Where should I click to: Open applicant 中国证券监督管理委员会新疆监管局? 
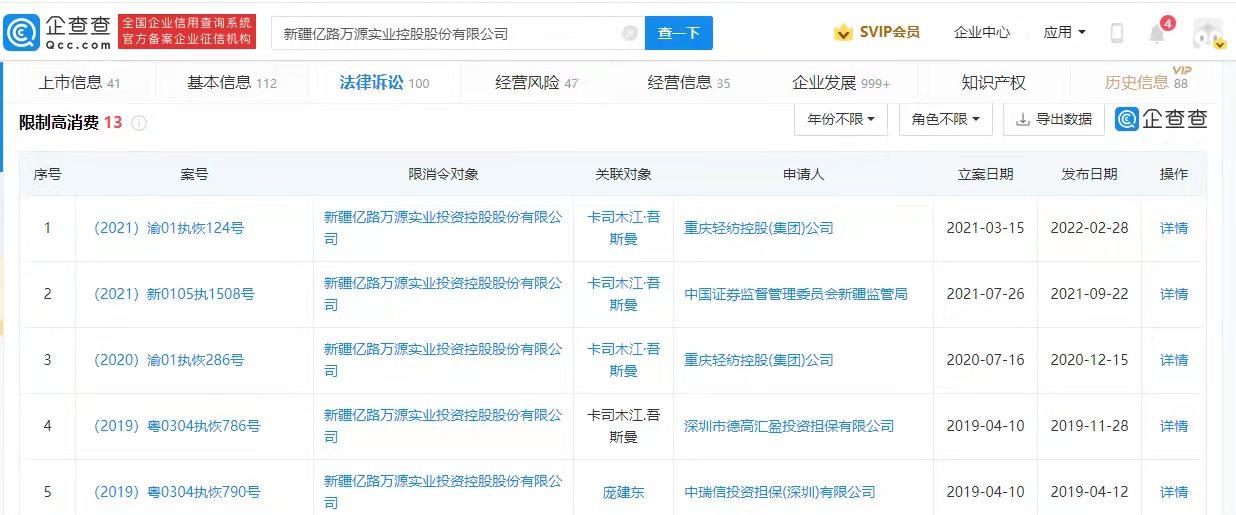coord(796,294)
